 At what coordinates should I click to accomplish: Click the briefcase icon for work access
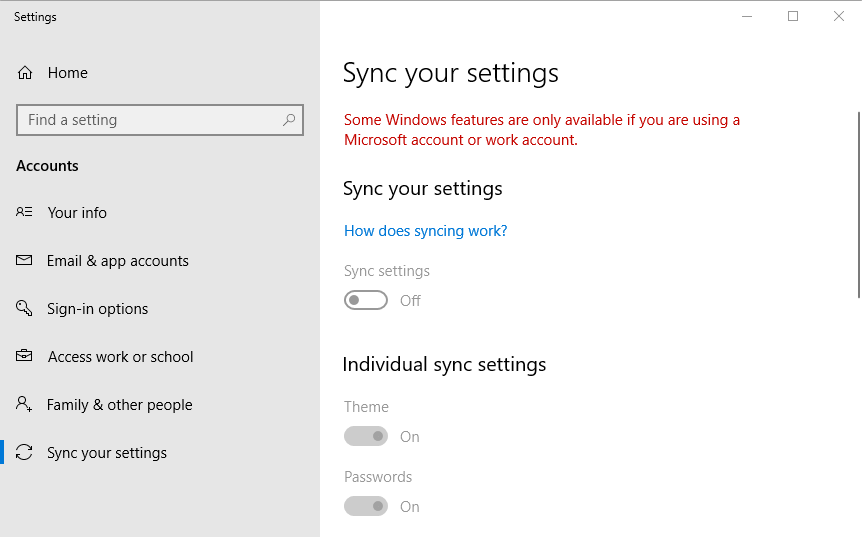[25, 356]
